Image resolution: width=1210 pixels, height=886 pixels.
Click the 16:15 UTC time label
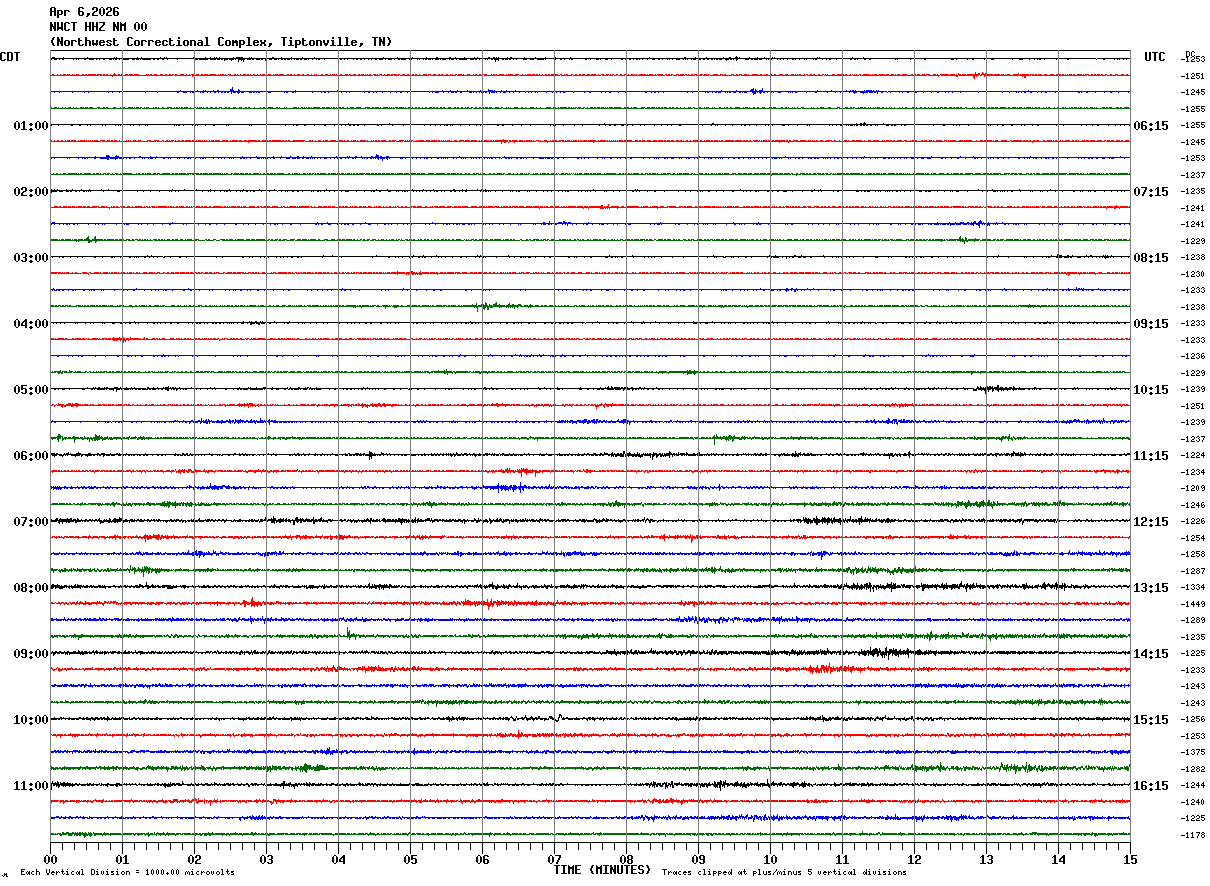1150,786
